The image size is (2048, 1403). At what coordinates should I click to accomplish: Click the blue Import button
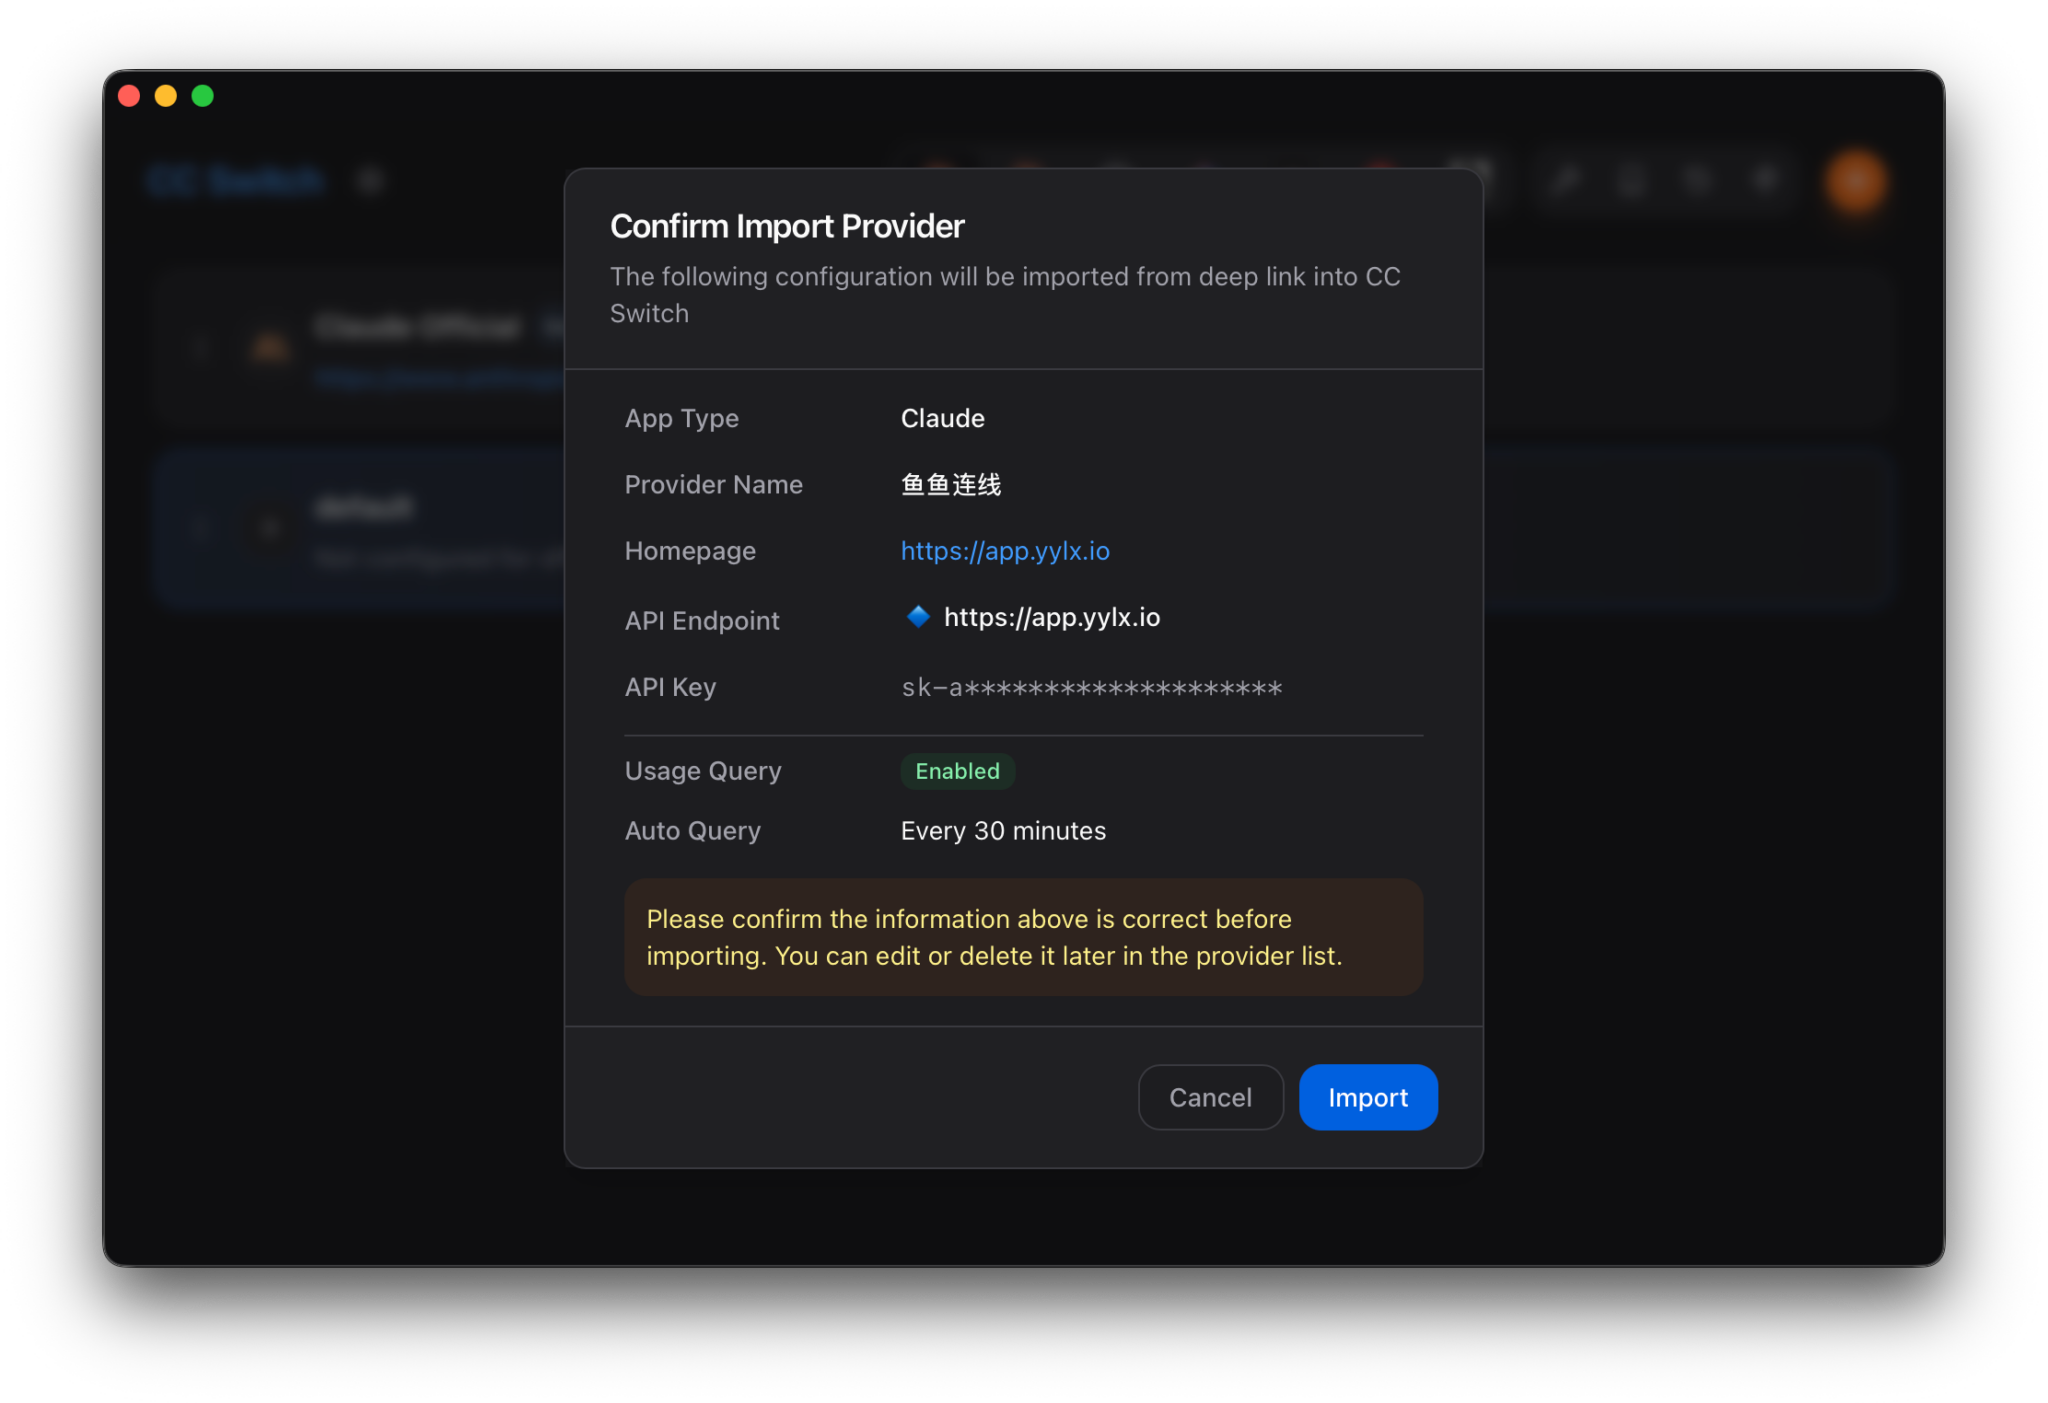point(1367,1097)
